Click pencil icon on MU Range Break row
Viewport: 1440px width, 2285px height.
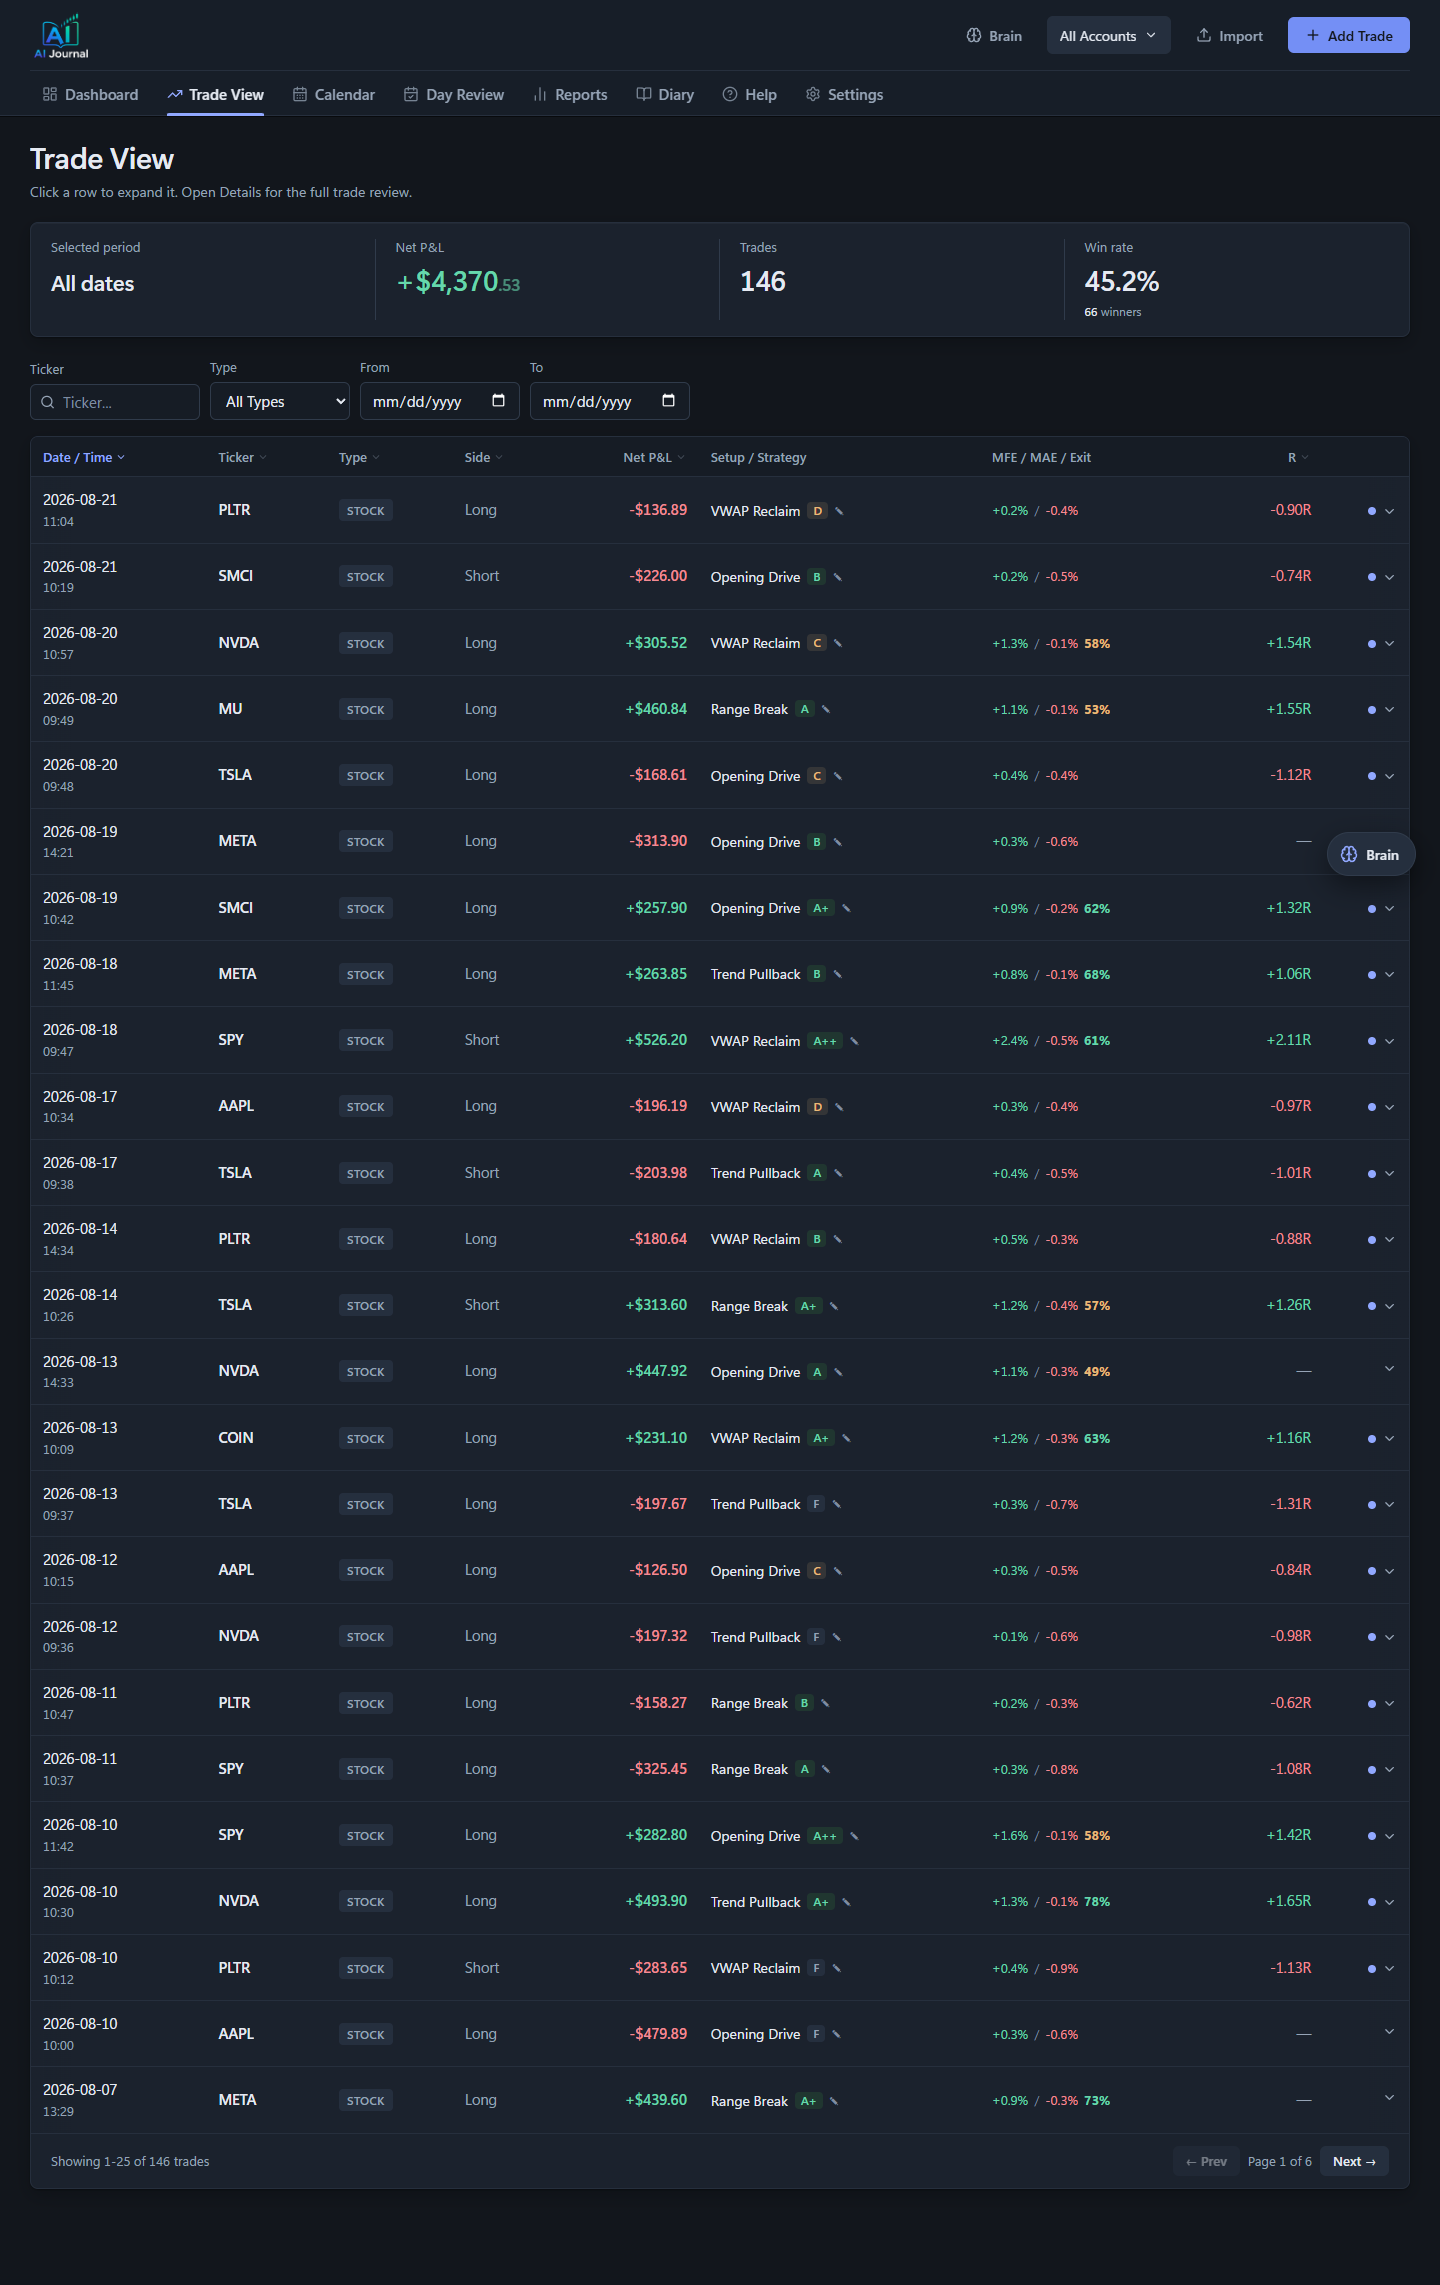point(825,709)
